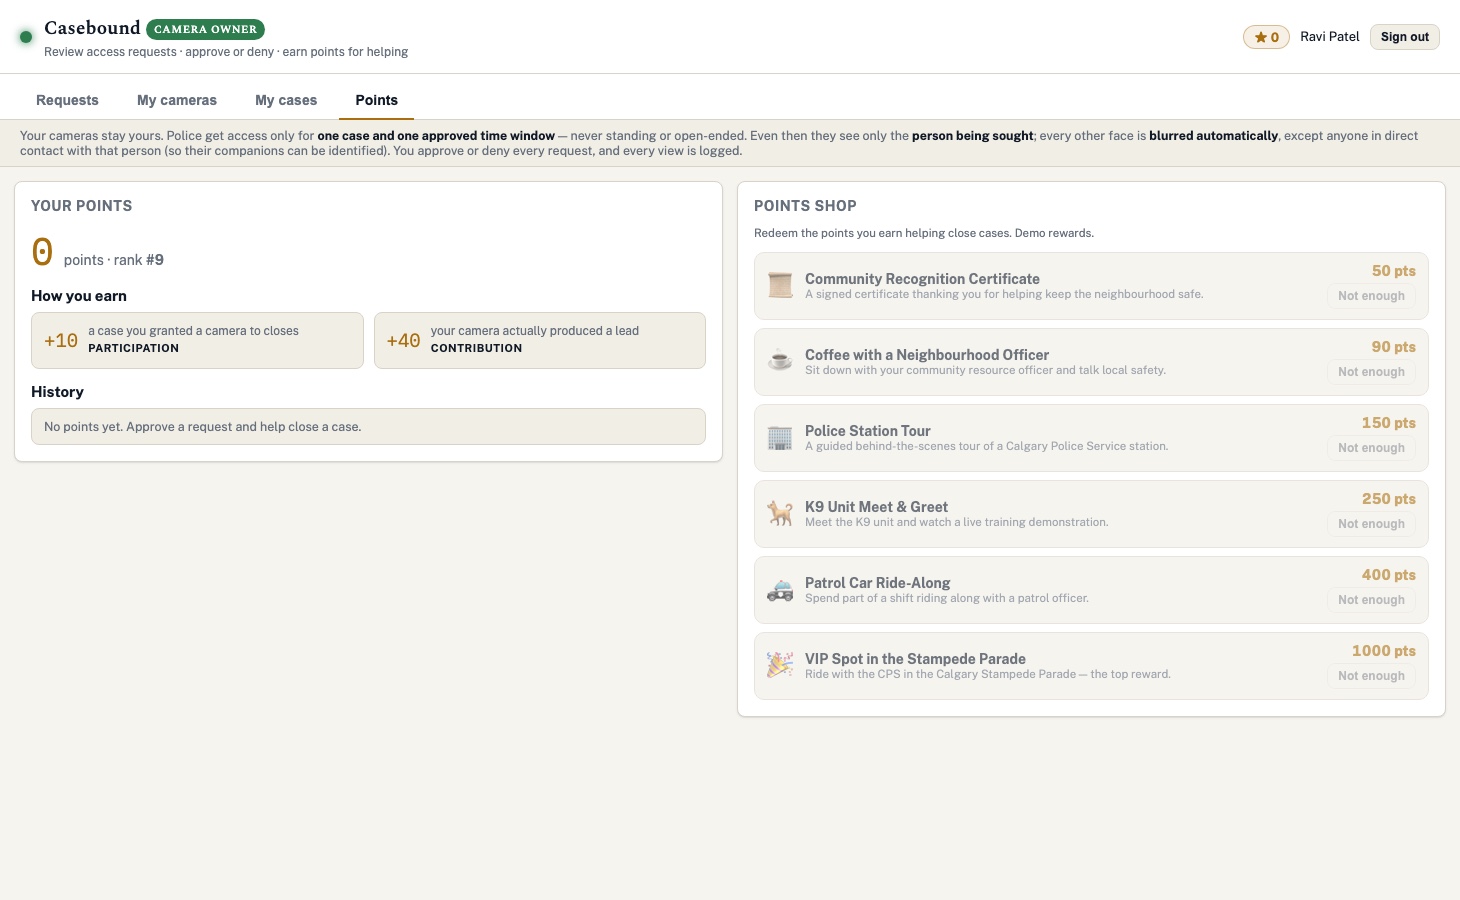Screen dimensions: 1460x900
Task: Click the 'Redeem the points you earn' description
Action: pyautogui.click(x=924, y=233)
